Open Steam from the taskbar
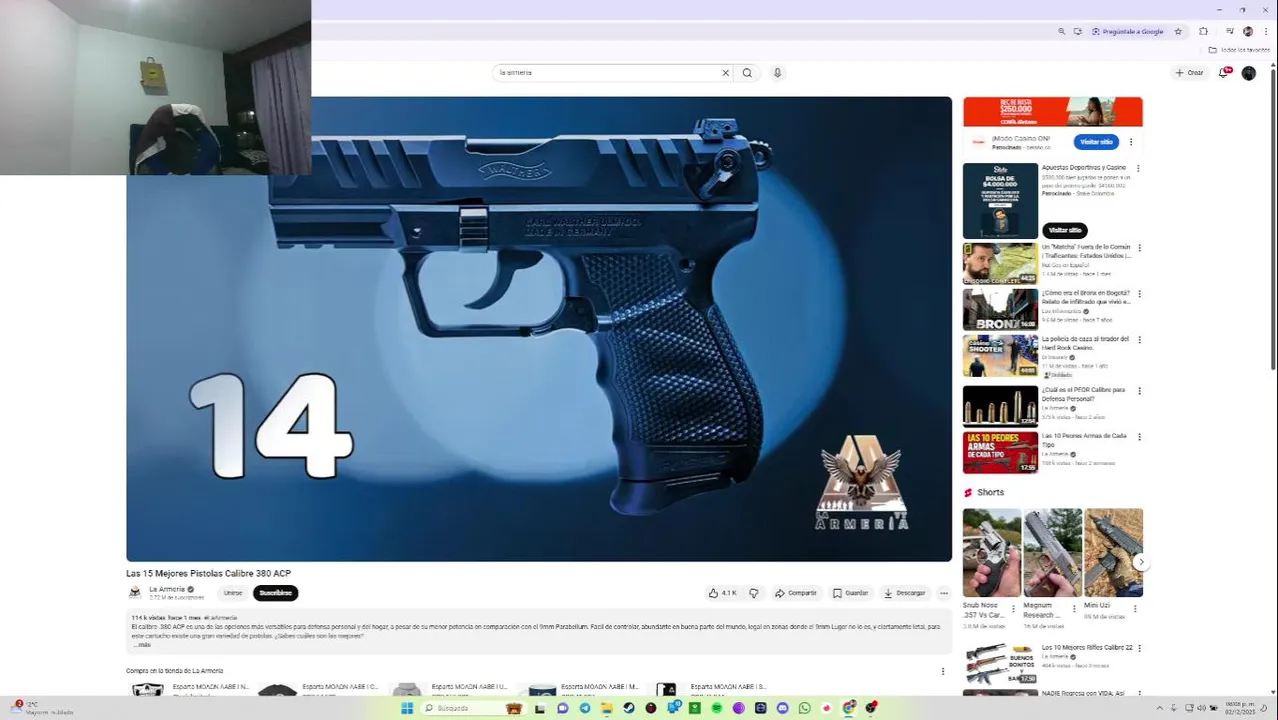The image size is (1278, 720). click(x=629, y=708)
